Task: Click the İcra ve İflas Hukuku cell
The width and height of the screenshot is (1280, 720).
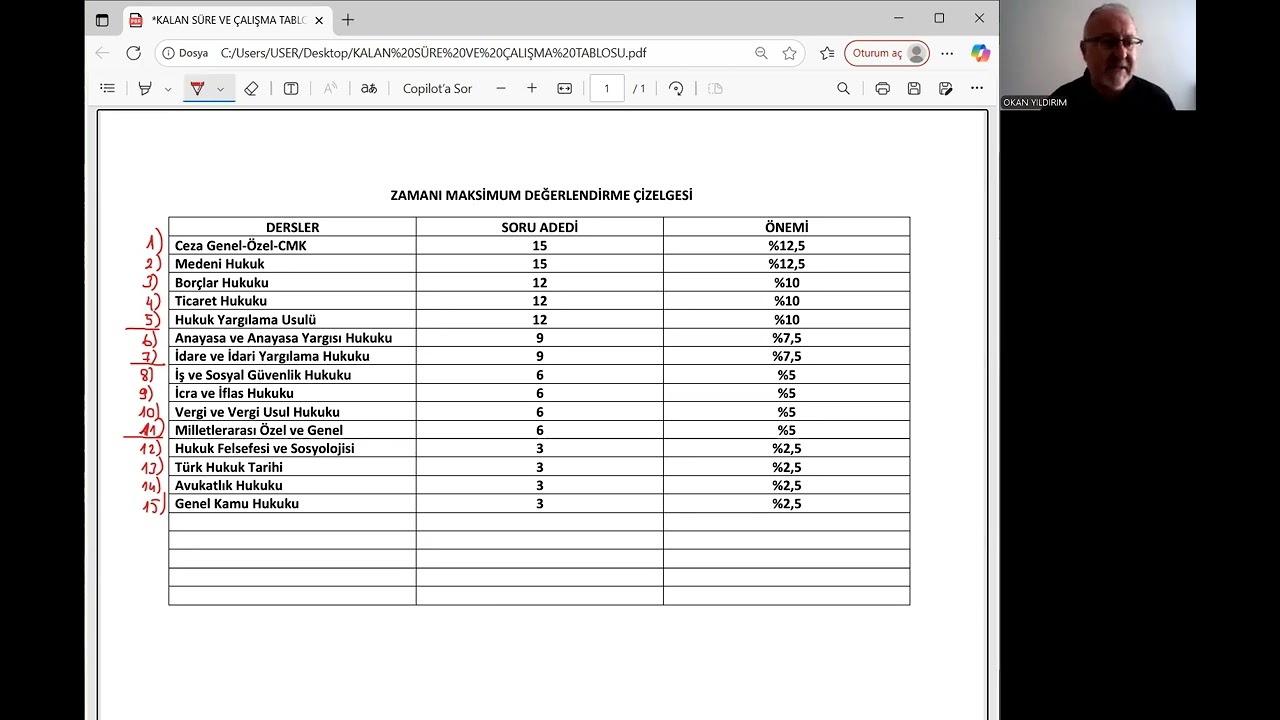Action: (x=292, y=393)
